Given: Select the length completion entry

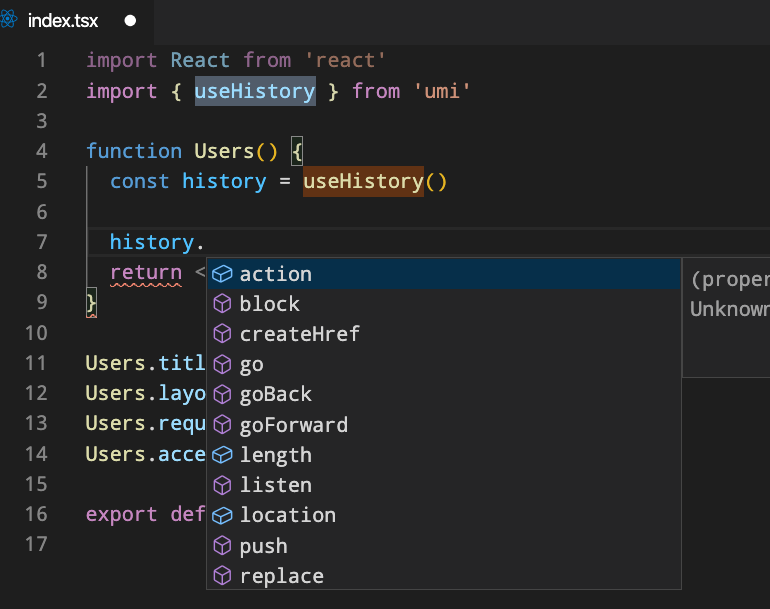Looking at the screenshot, I should [444, 455].
